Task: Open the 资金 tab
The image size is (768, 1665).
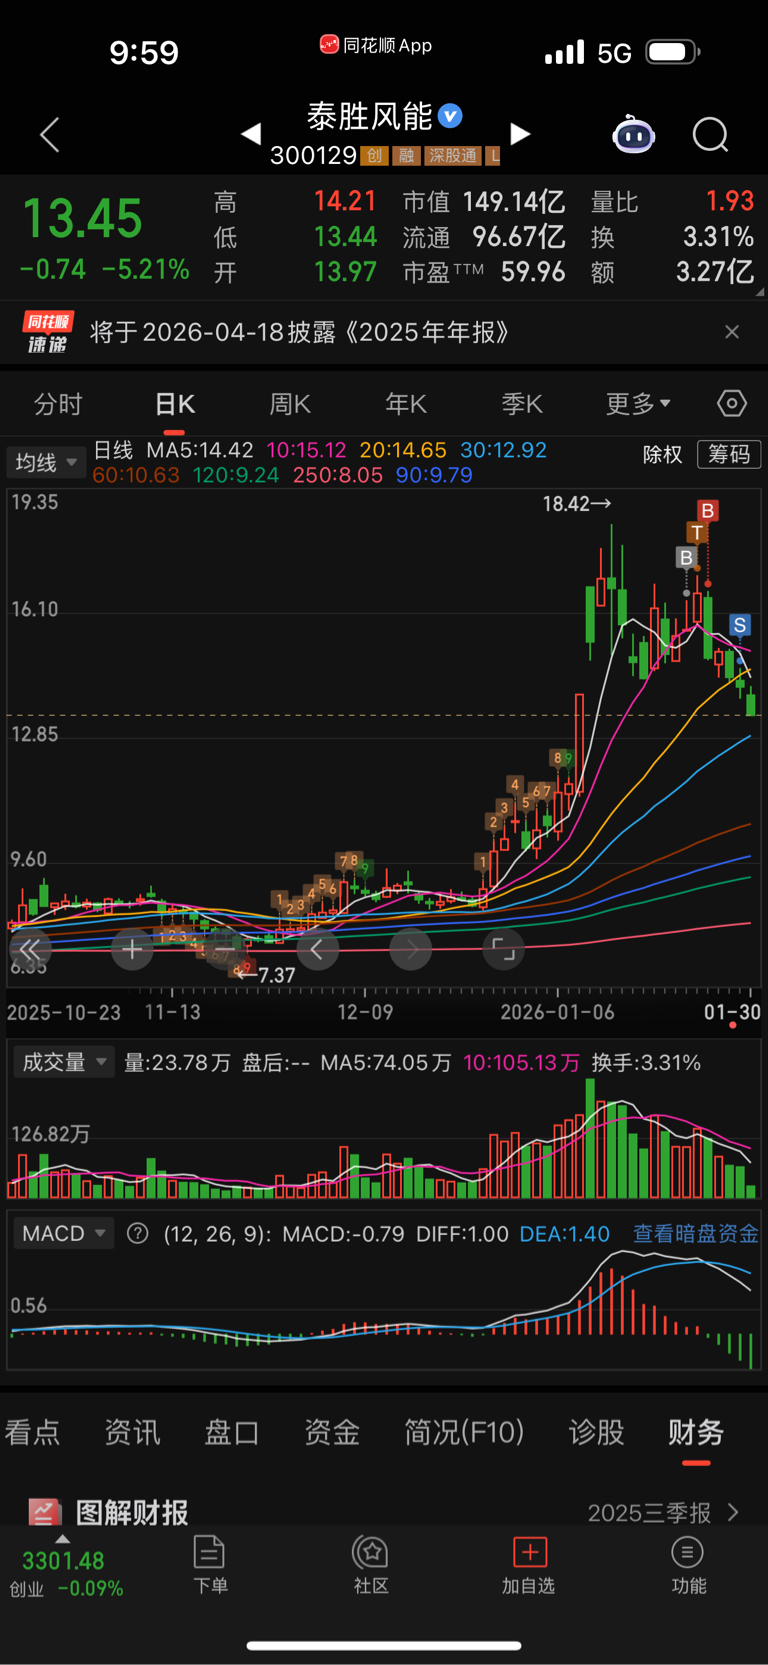Action: click(332, 1432)
